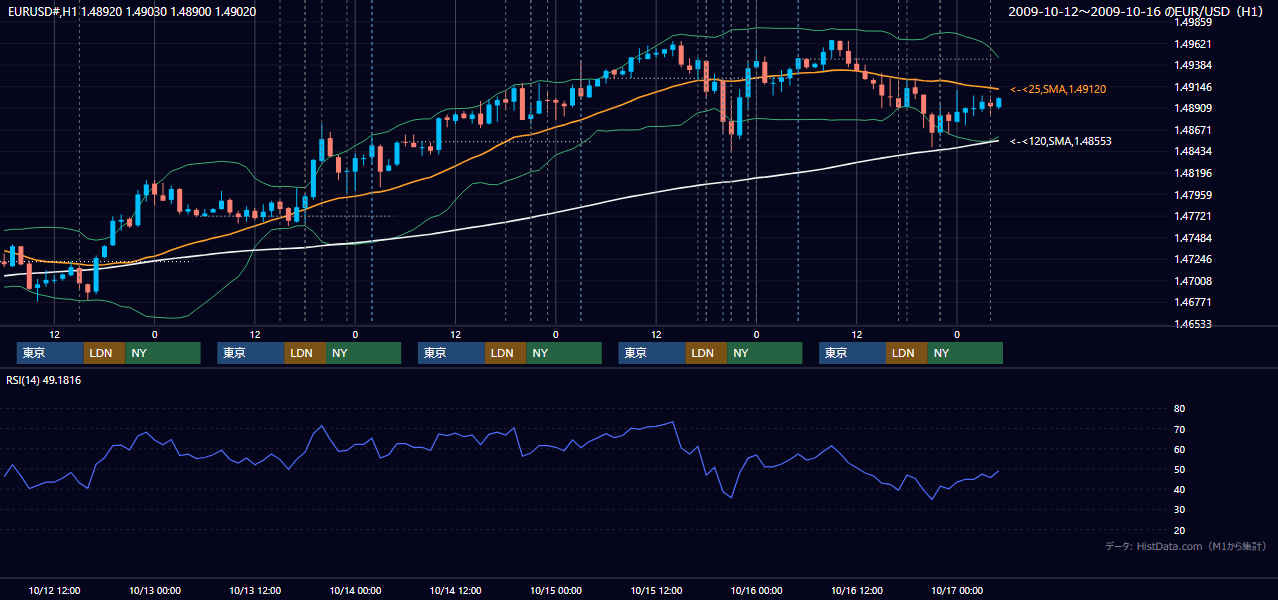Click price axis label 1.47246
This screenshot has width=1278, height=600.
[x=1193, y=259]
